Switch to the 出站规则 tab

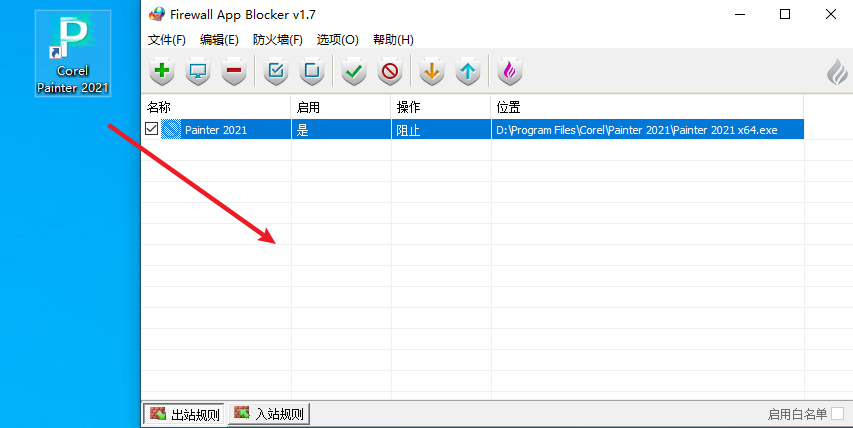[x=184, y=414]
